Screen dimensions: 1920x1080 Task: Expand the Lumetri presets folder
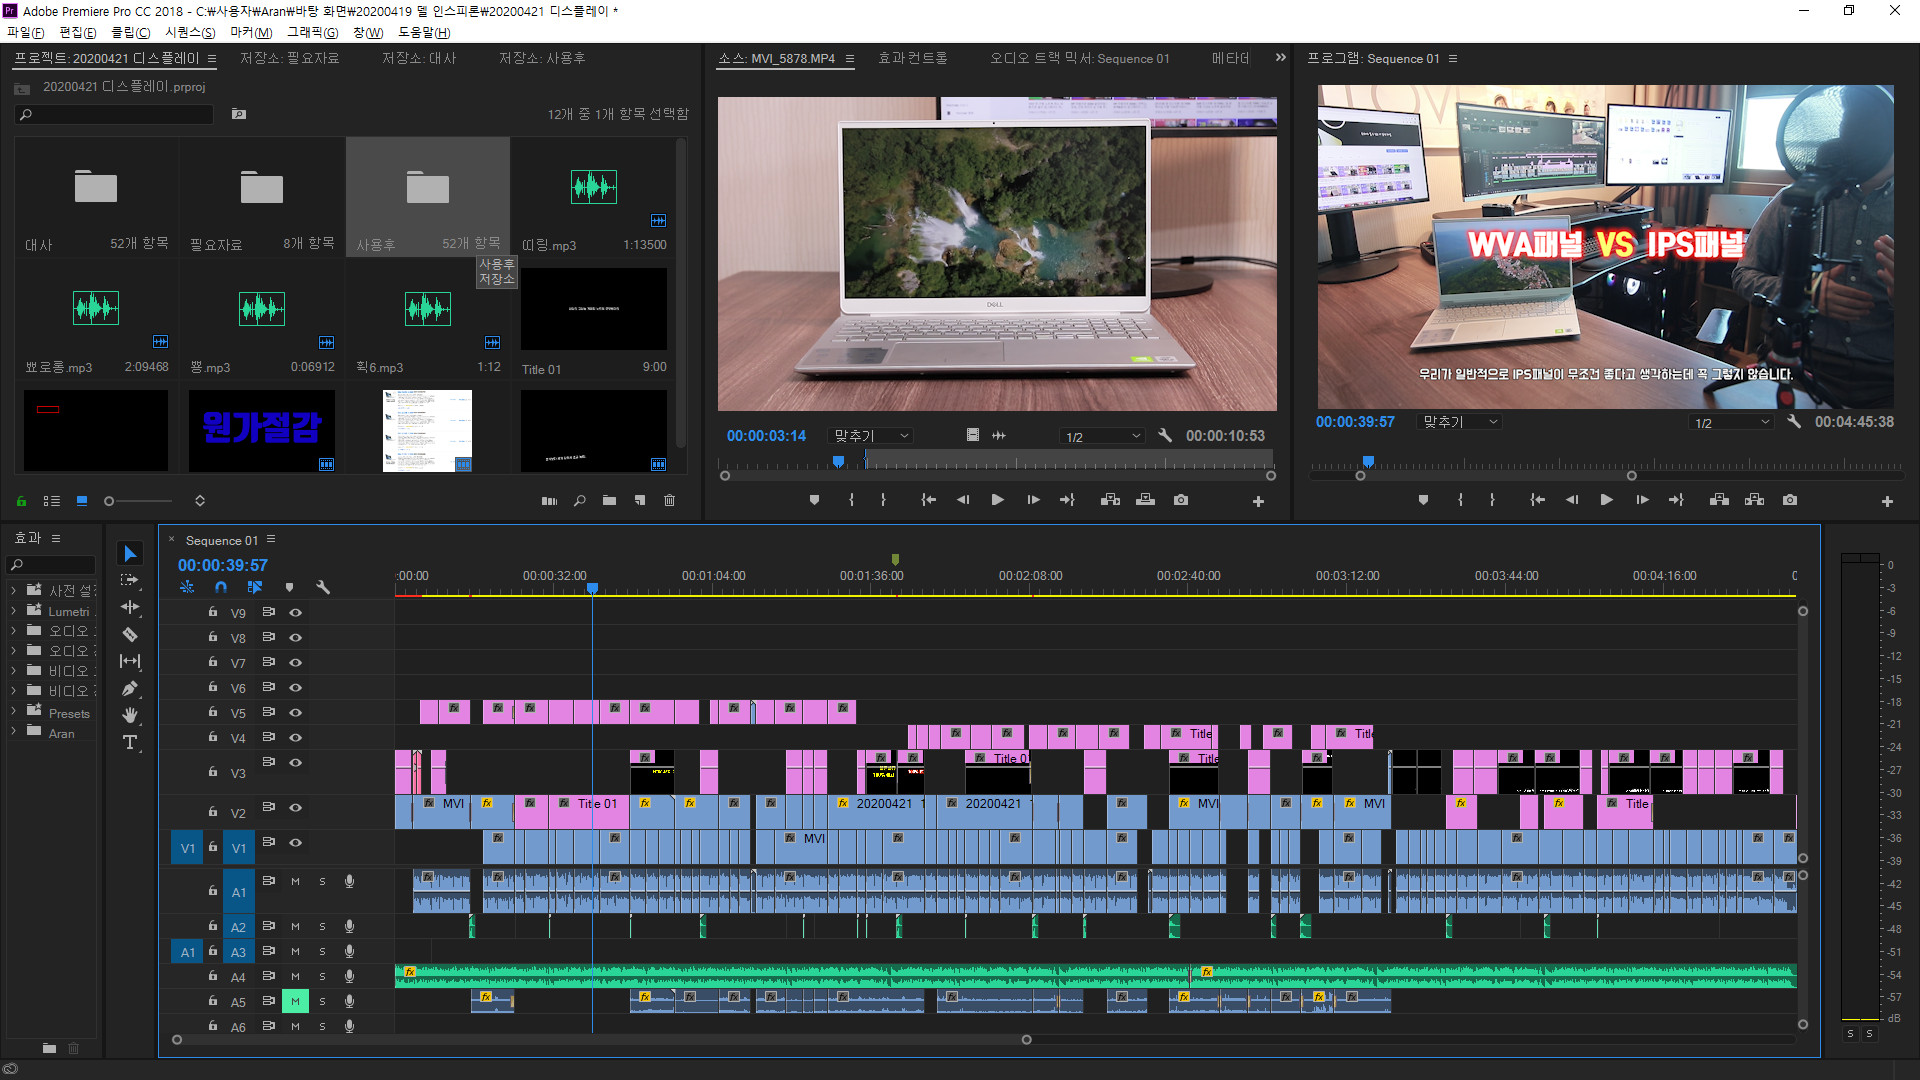(13, 611)
